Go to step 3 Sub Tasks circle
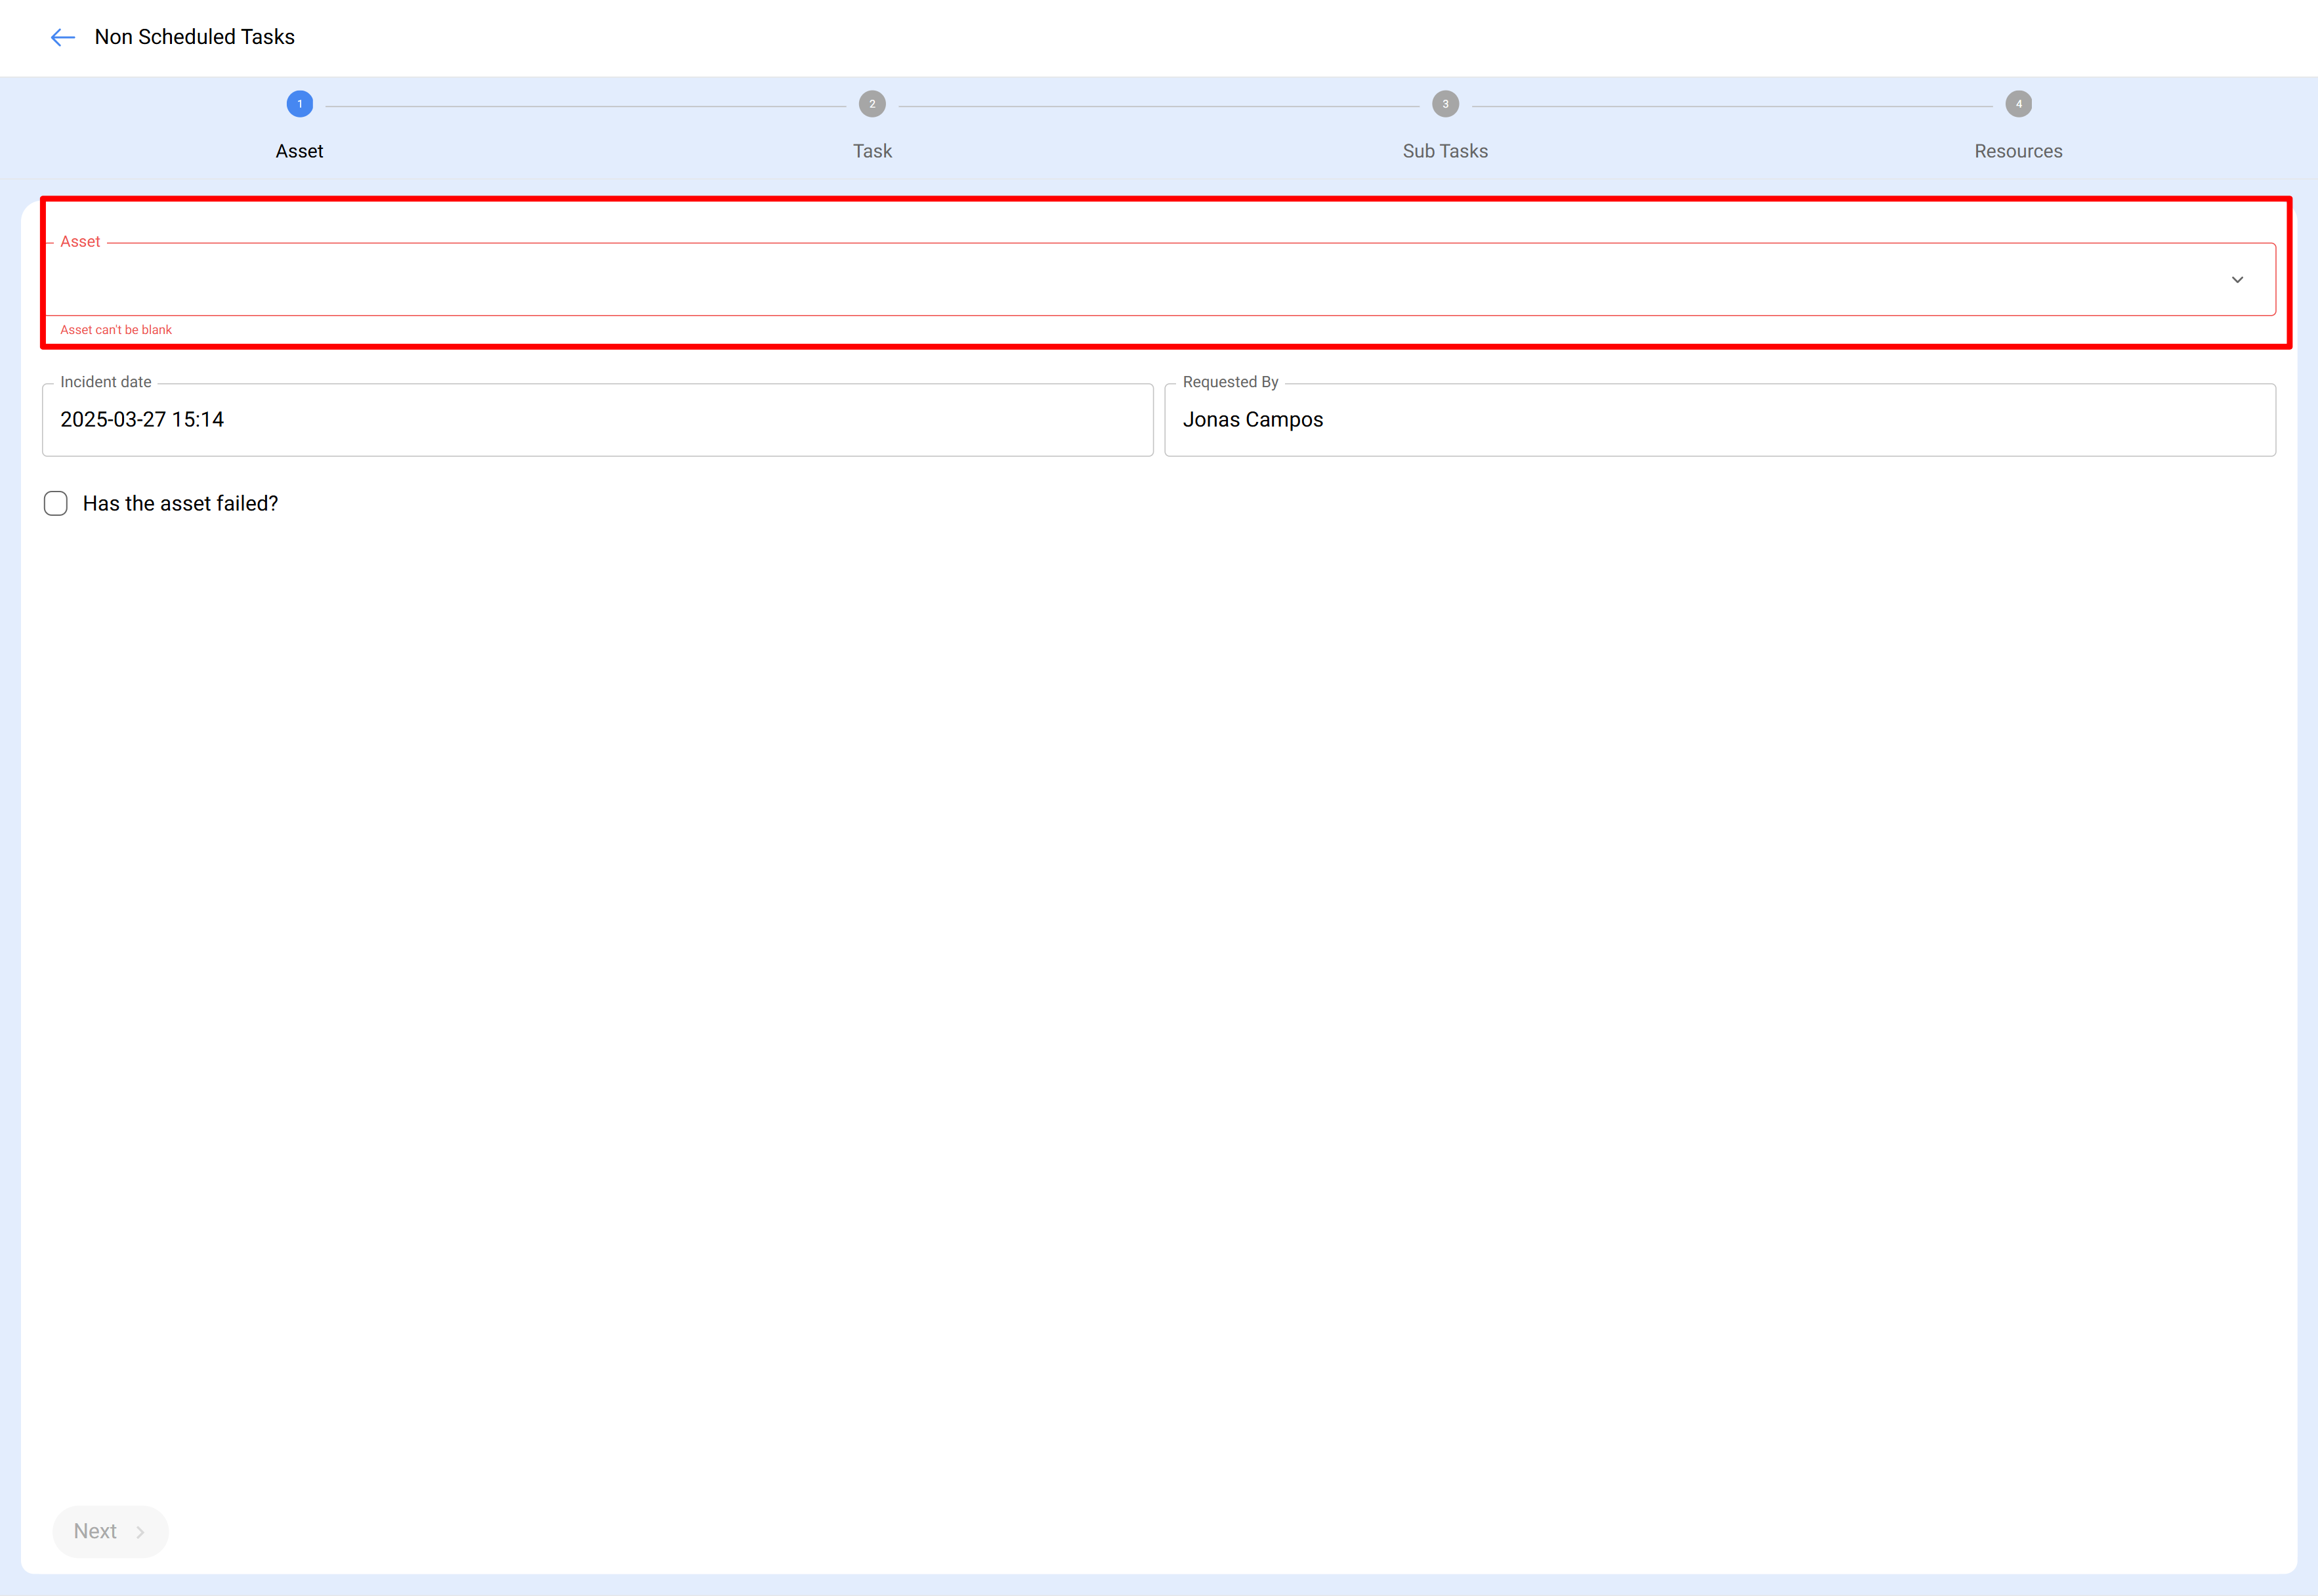This screenshot has width=2318, height=1596. coord(1445,104)
